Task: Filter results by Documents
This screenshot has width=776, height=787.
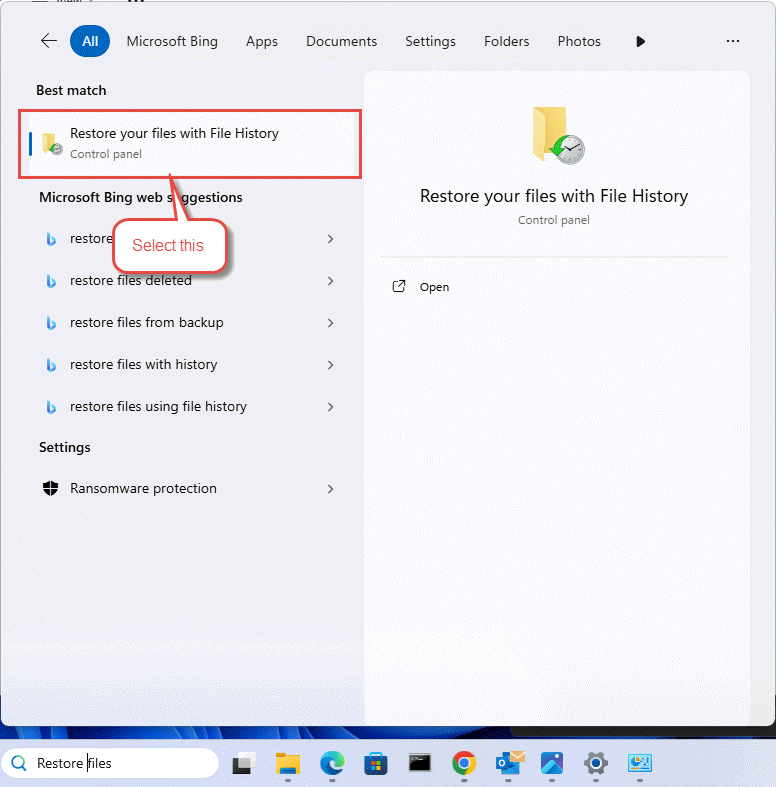Action: click(341, 41)
